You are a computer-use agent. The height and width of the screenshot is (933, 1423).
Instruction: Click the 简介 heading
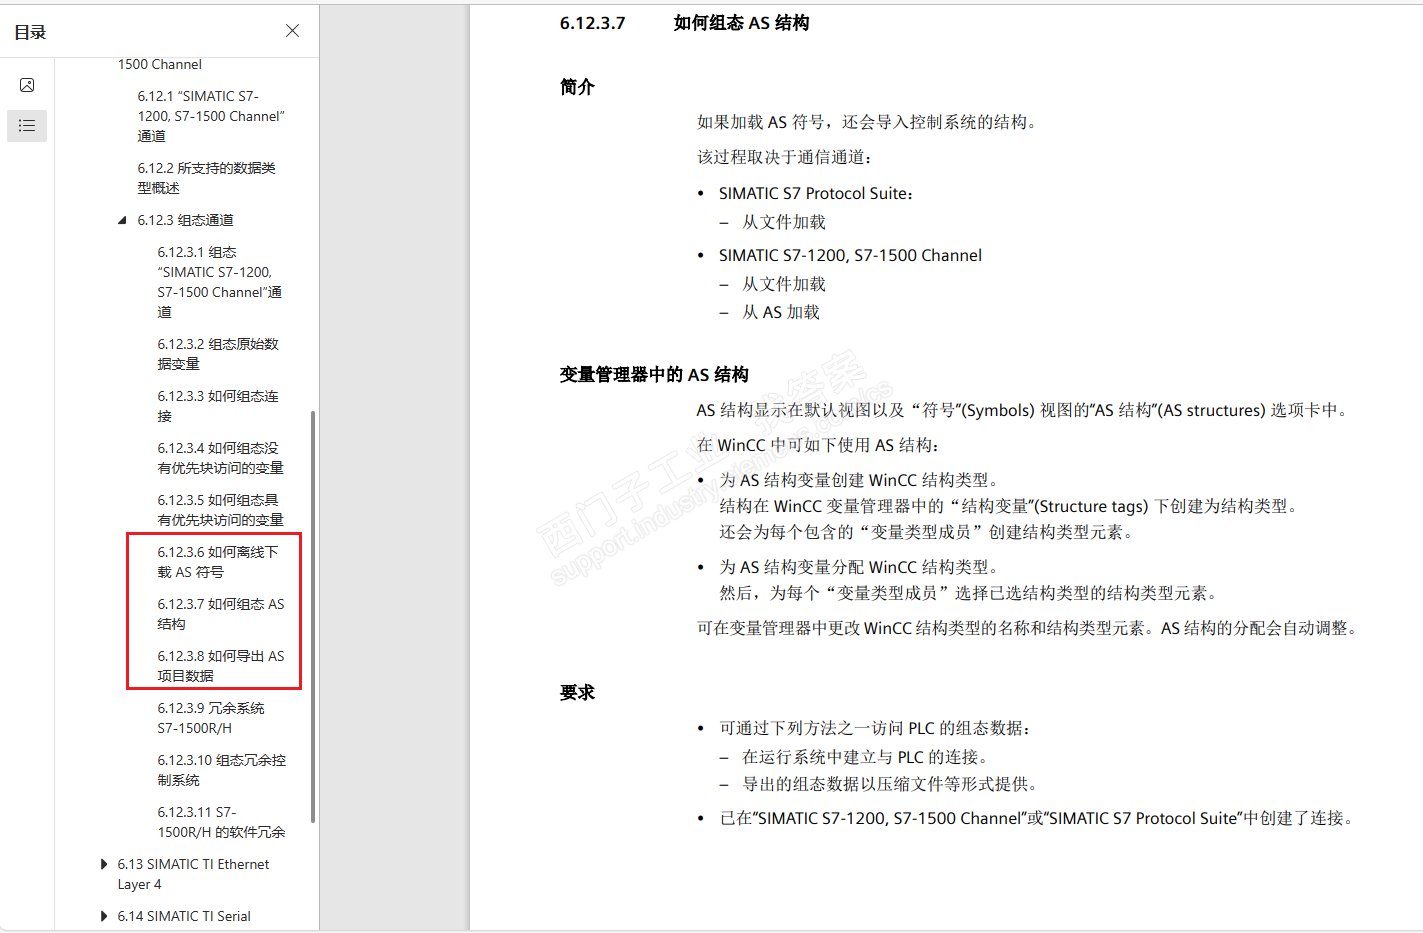point(577,87)
